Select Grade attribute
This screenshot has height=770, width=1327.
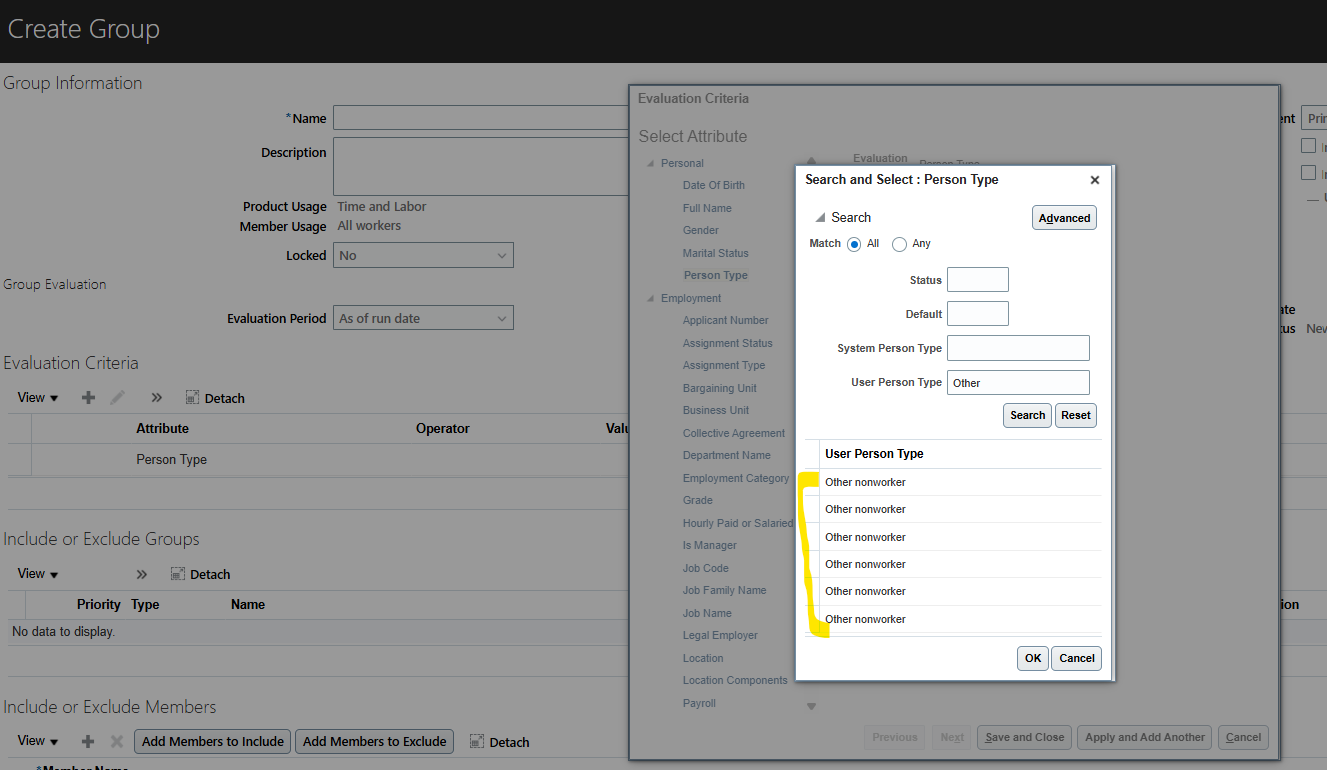click(x=698, y=500)
